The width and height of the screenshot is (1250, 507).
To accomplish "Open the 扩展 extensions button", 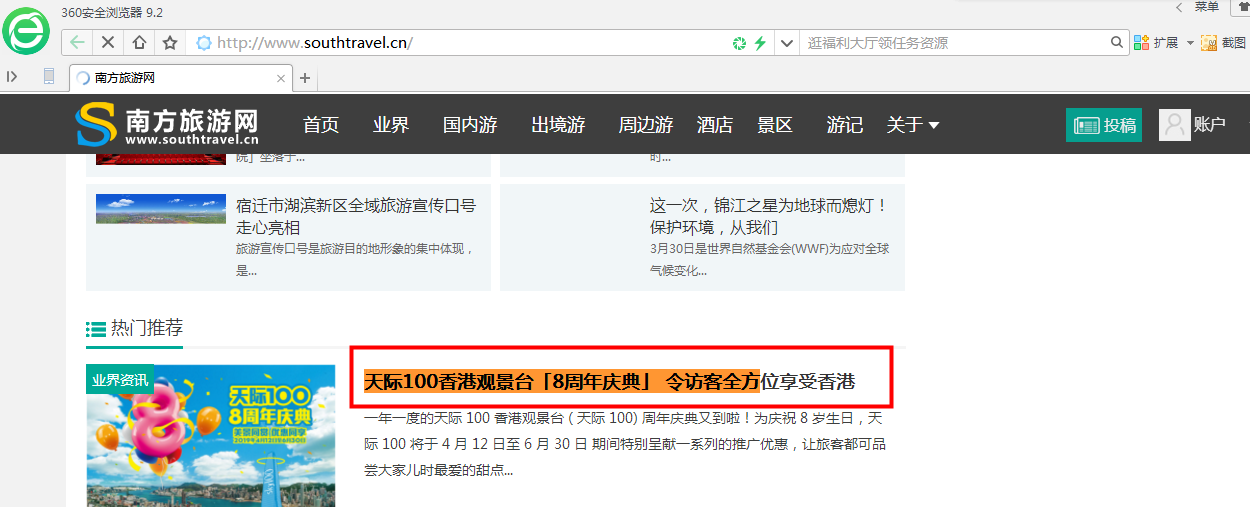I will click(x=1156, y=43).
